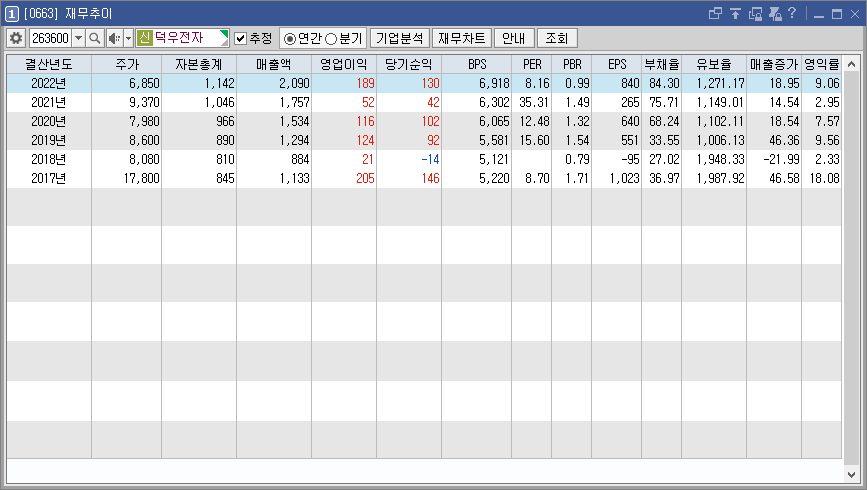
Task: Click the PBR column header
Action: pos(572,64)
